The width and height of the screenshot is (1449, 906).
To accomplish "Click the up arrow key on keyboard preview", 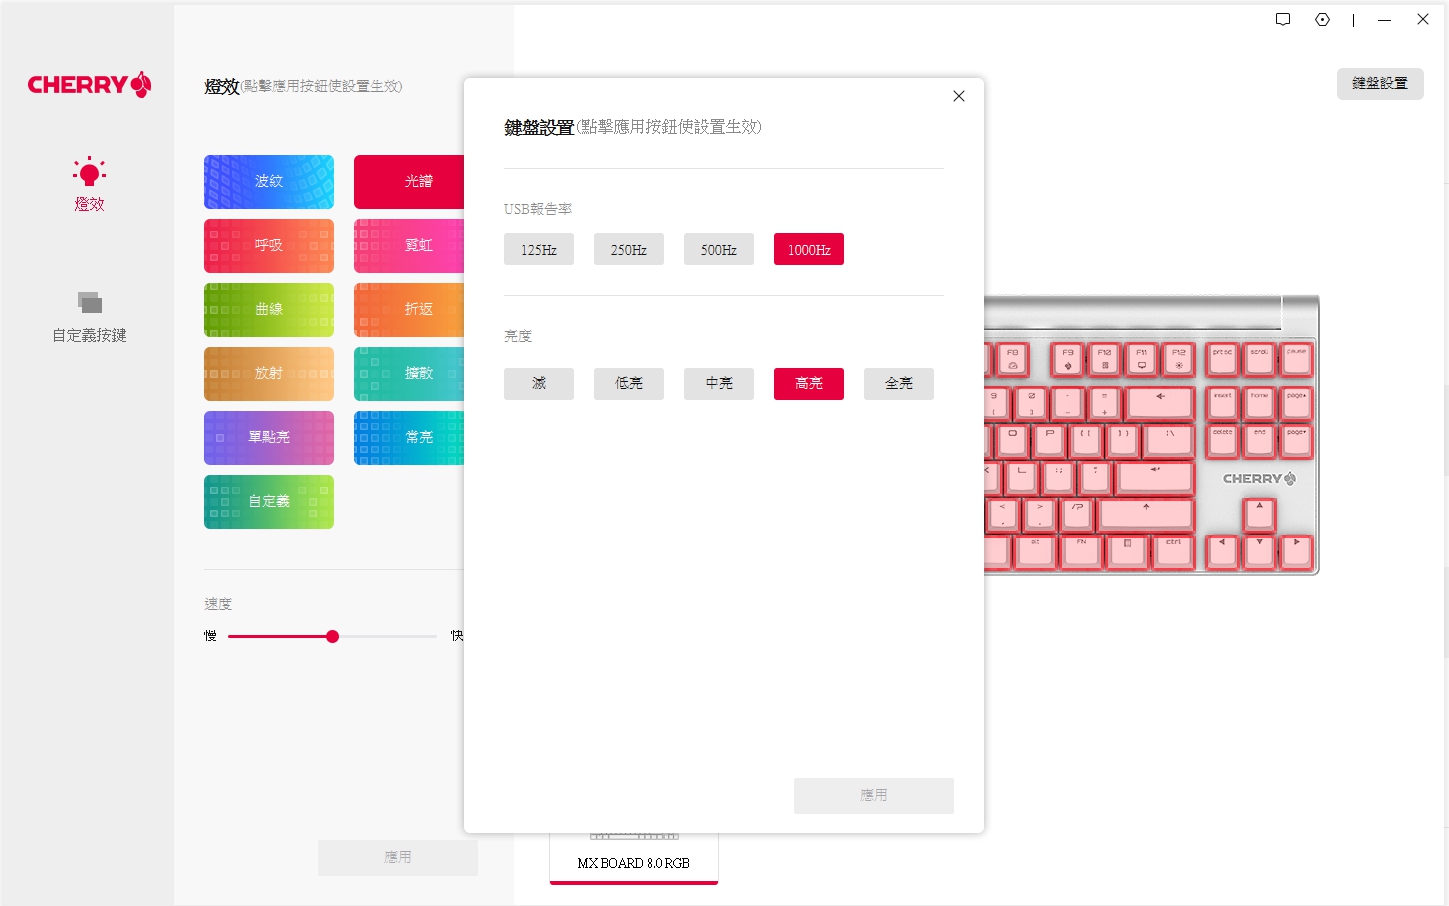I will pos(1259,515).
